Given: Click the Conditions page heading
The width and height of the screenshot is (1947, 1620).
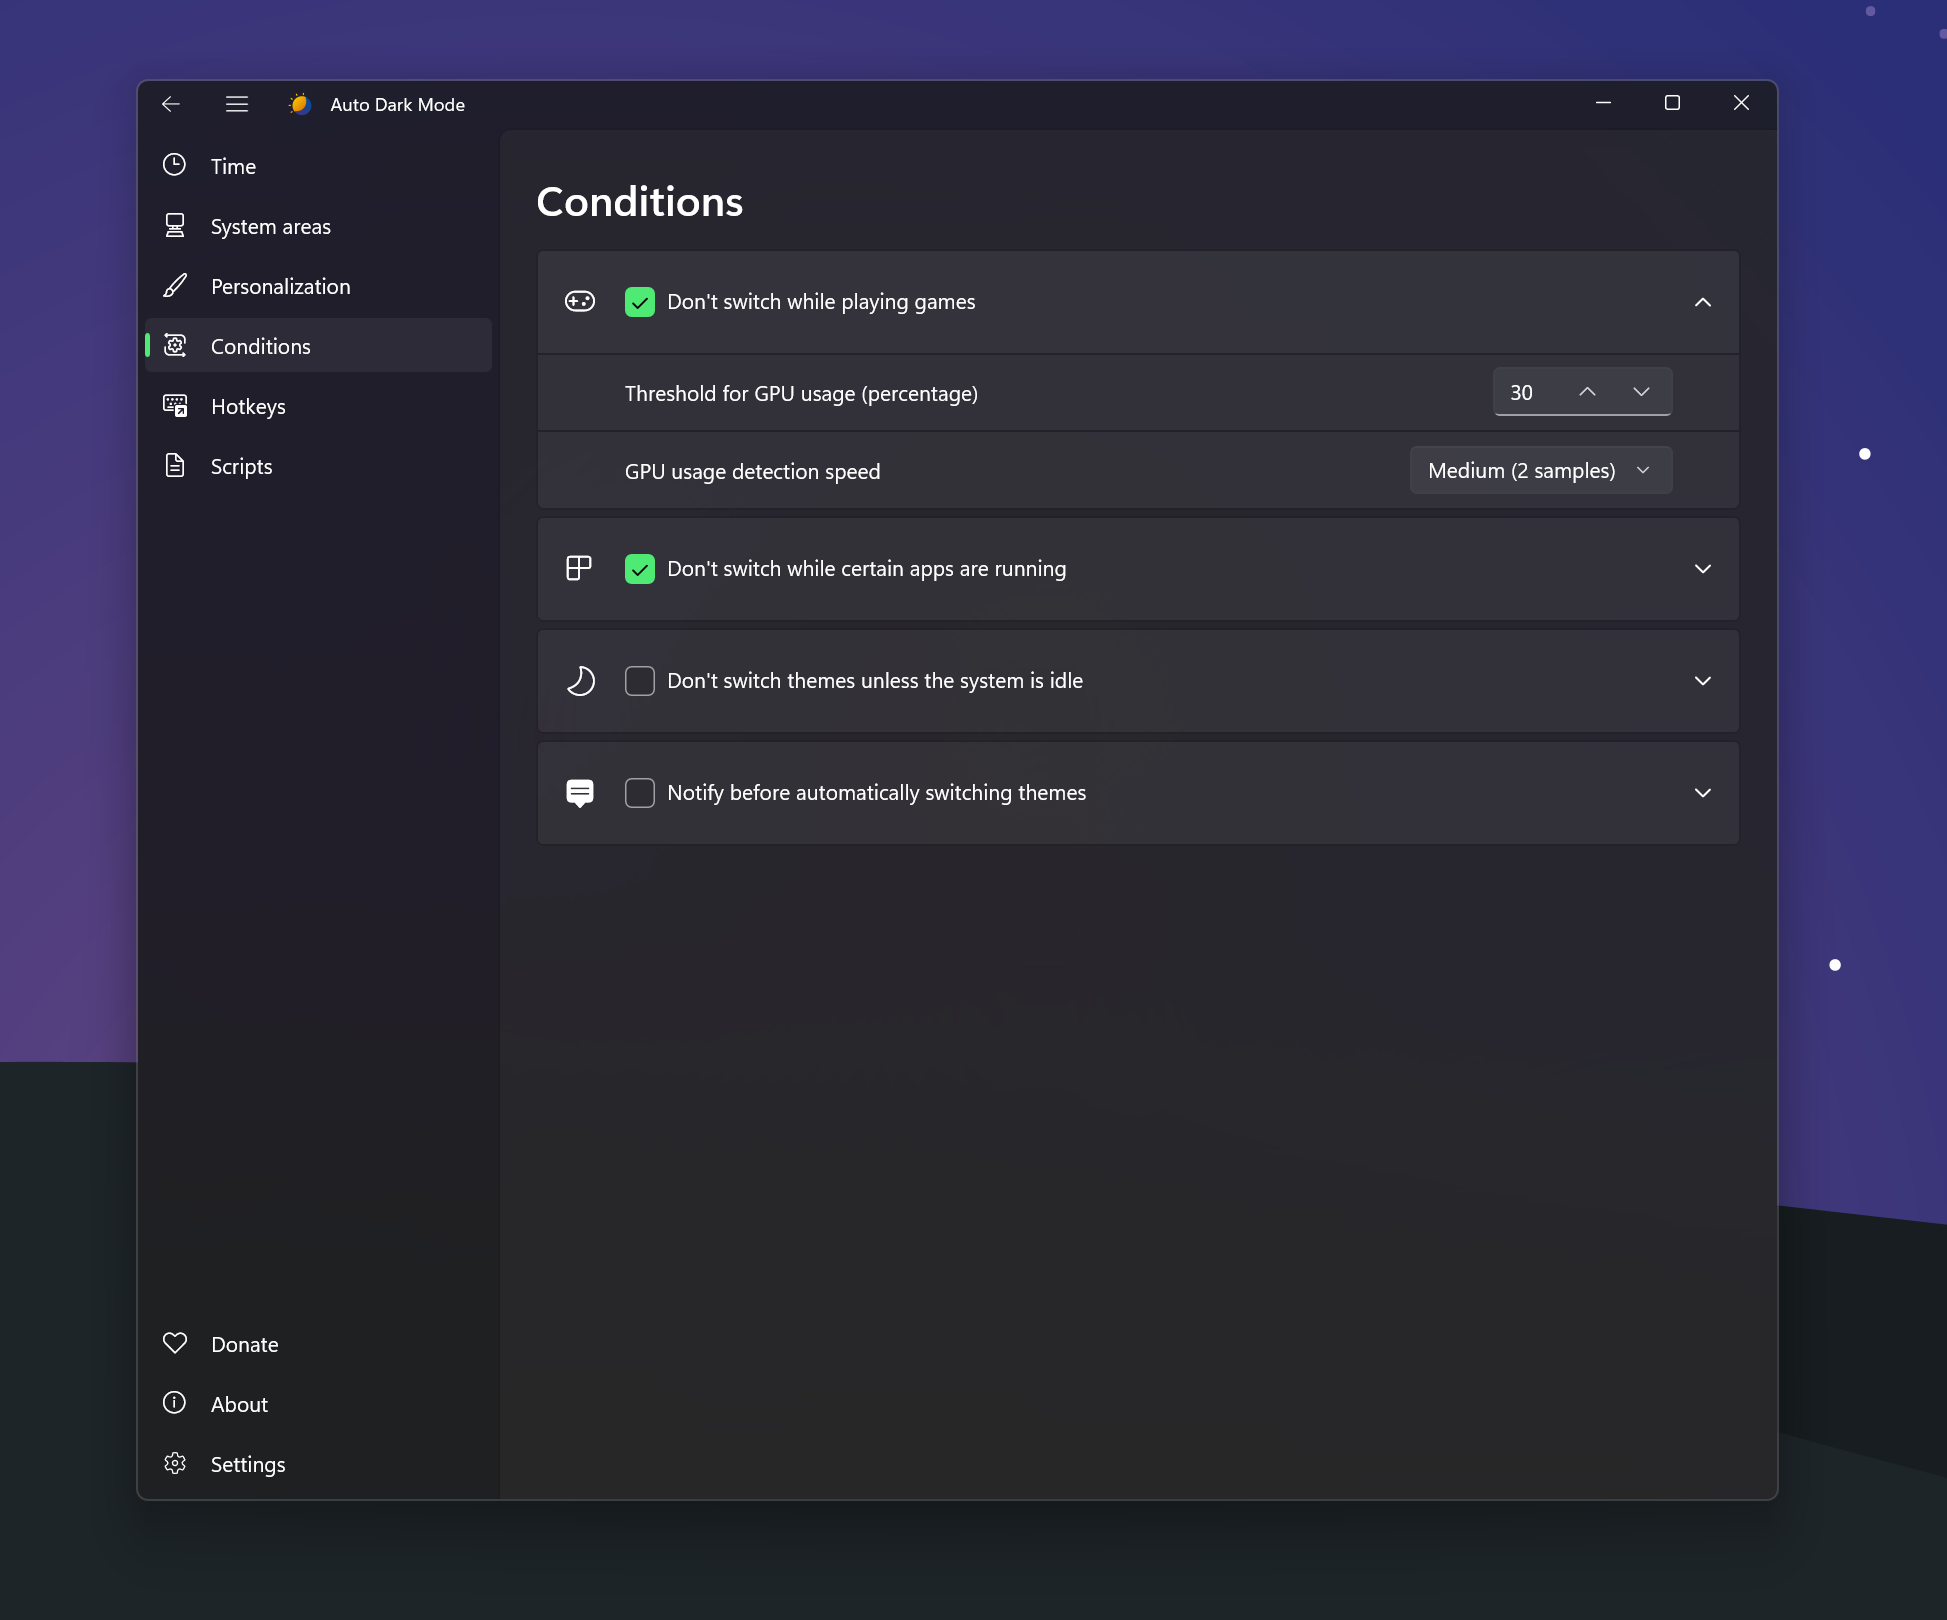Looking at the screenshot, I should [640, 202].
